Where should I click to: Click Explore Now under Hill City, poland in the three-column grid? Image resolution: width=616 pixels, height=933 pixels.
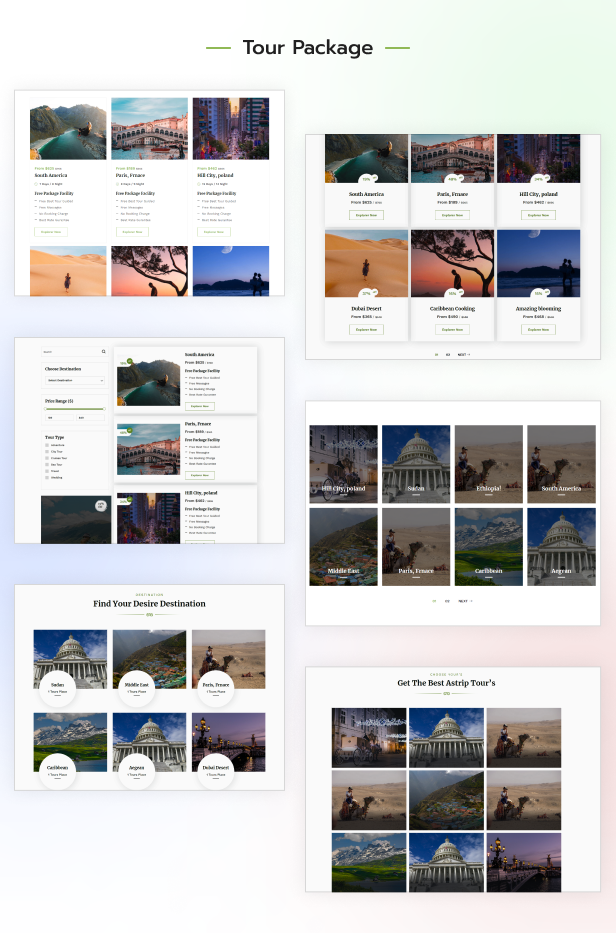pyautogui.click(x=214, y=231)
